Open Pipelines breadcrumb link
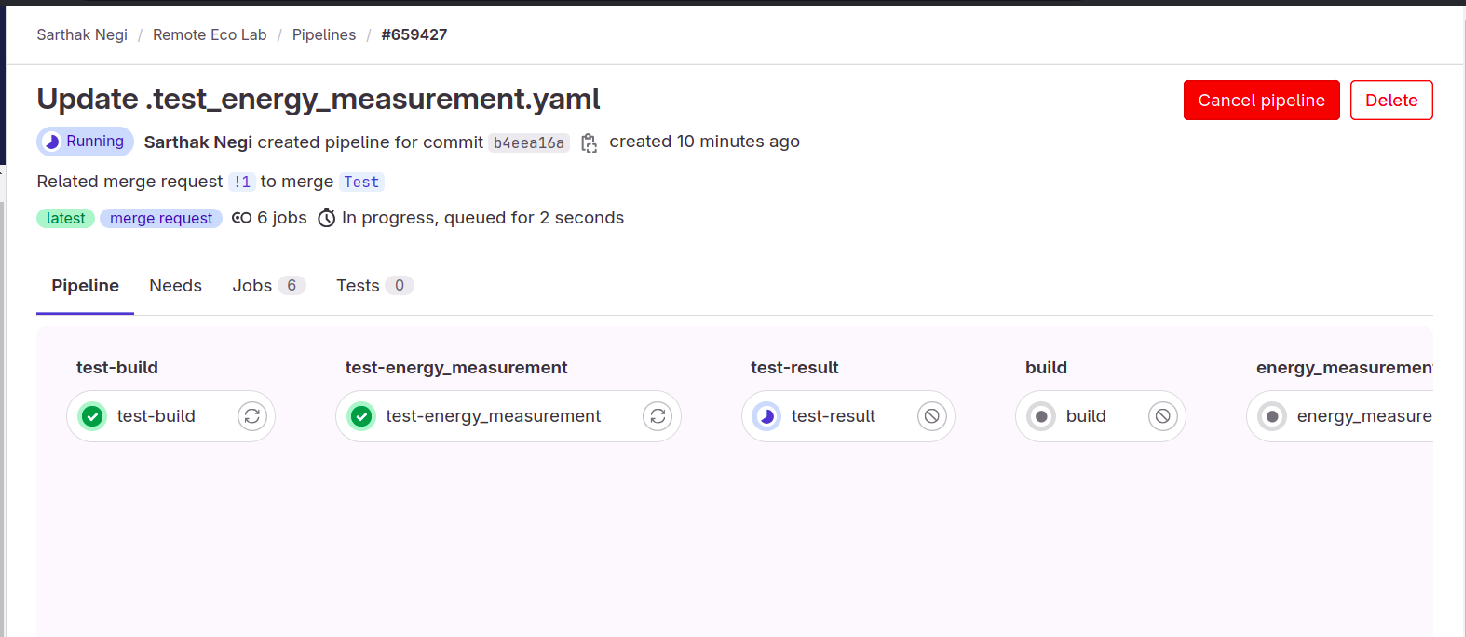This screenshot has height=637, width=1466. (x=324, y=35)
